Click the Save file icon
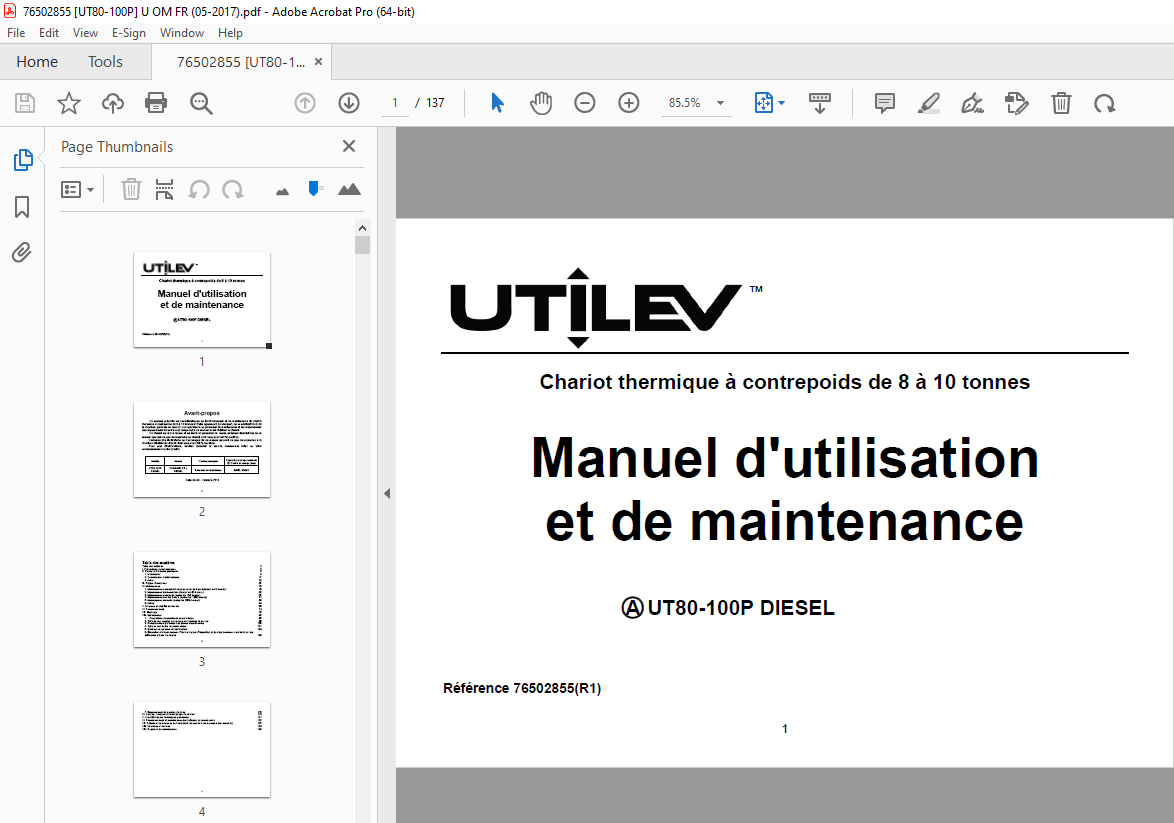 [x=25, y=103]
